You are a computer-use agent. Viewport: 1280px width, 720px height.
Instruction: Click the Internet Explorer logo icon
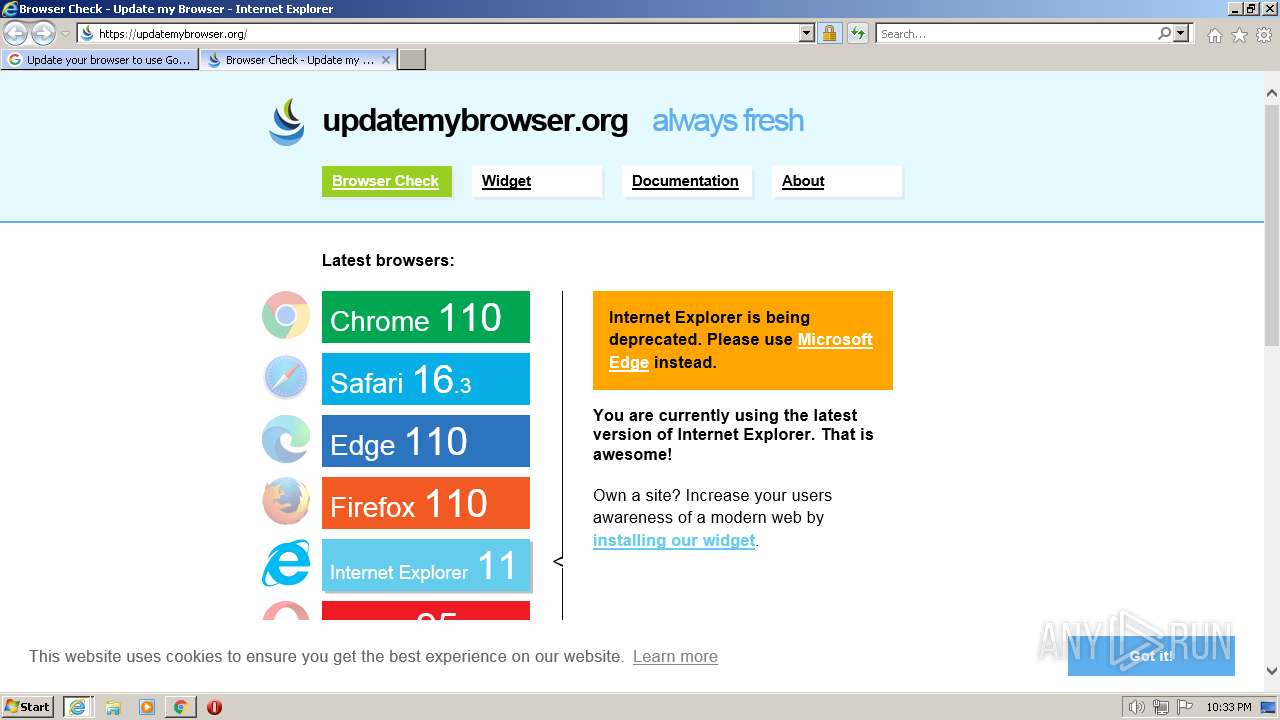[286, 564]
